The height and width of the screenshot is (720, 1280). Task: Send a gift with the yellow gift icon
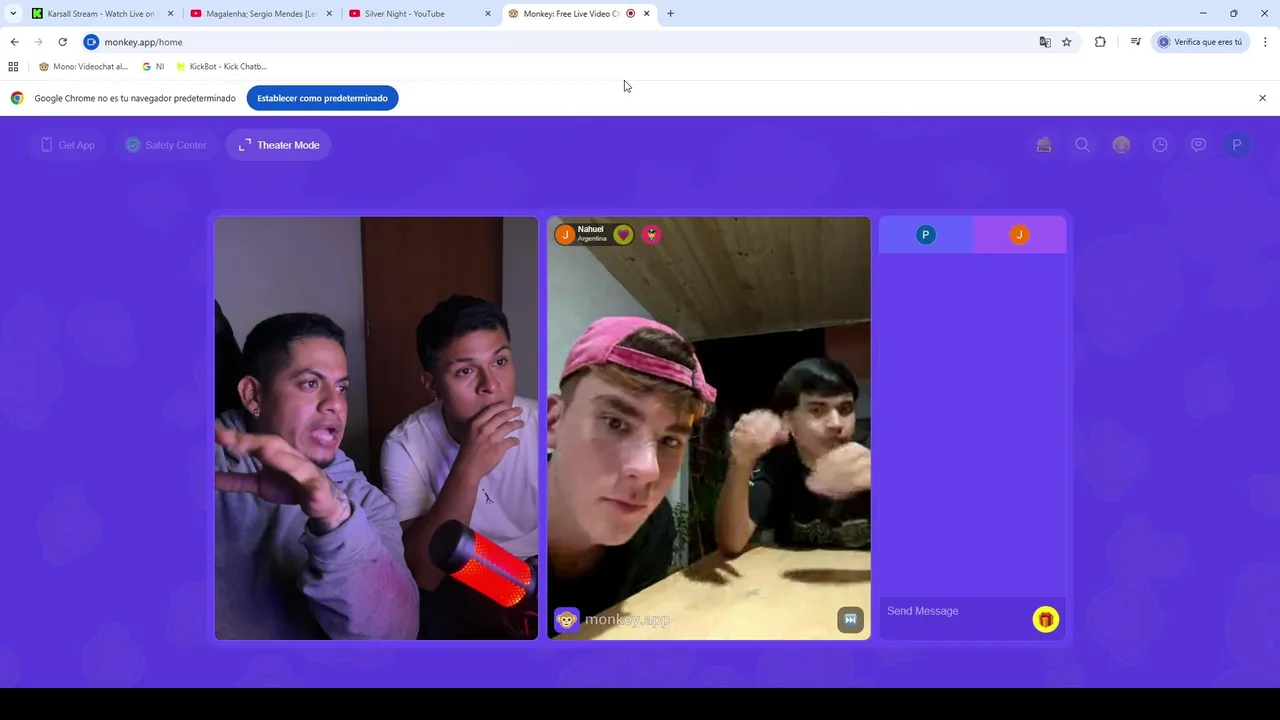point(1045,620)
